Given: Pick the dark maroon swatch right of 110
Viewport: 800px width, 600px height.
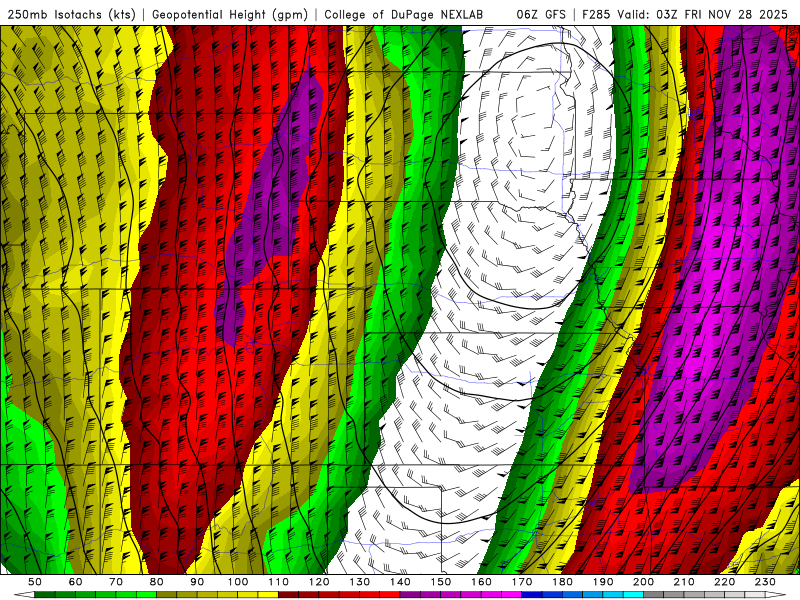Looking at the screenshot, I should click(288, 594).
